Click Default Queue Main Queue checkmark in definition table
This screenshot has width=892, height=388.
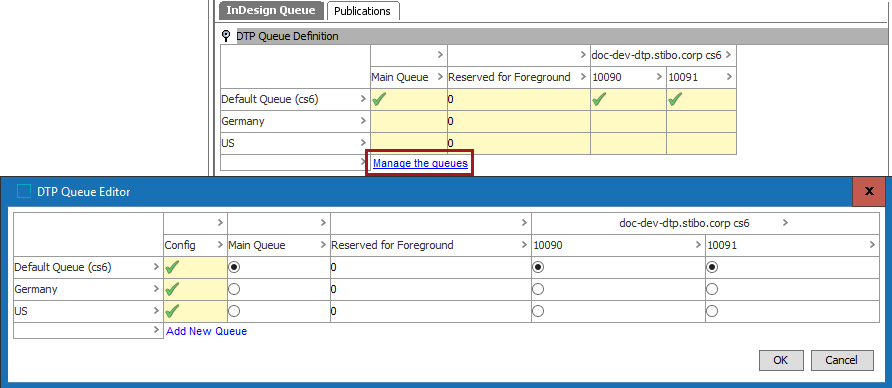(x=379, y=100)
